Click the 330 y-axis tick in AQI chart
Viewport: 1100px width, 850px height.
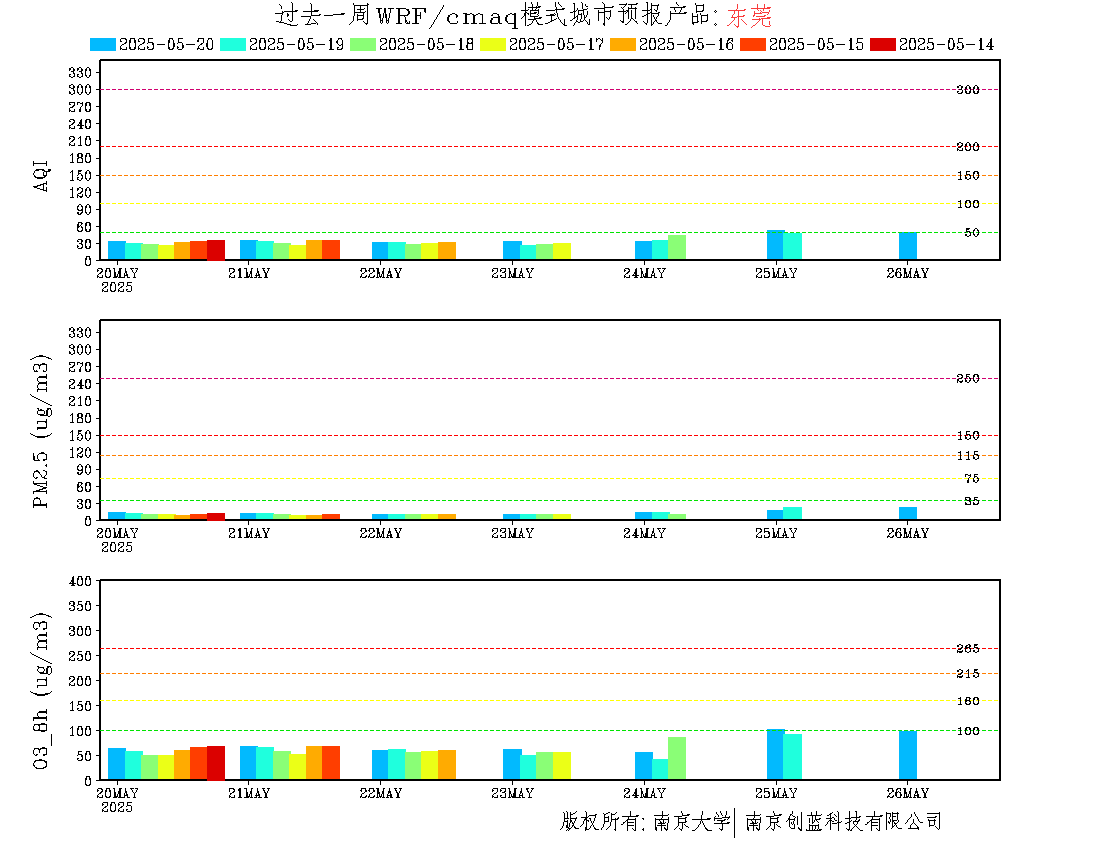click(x=79, y=73)
